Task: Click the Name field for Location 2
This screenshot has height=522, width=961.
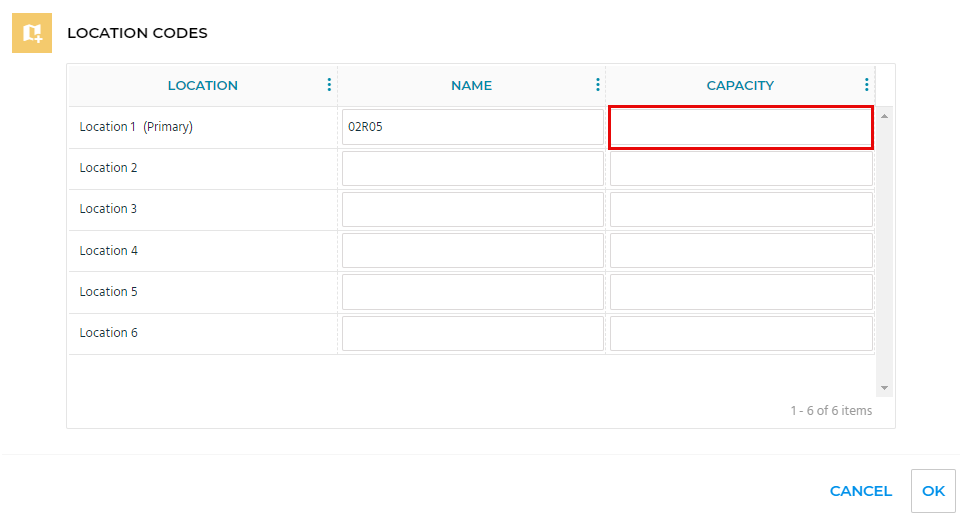Action: pos(472,168)
